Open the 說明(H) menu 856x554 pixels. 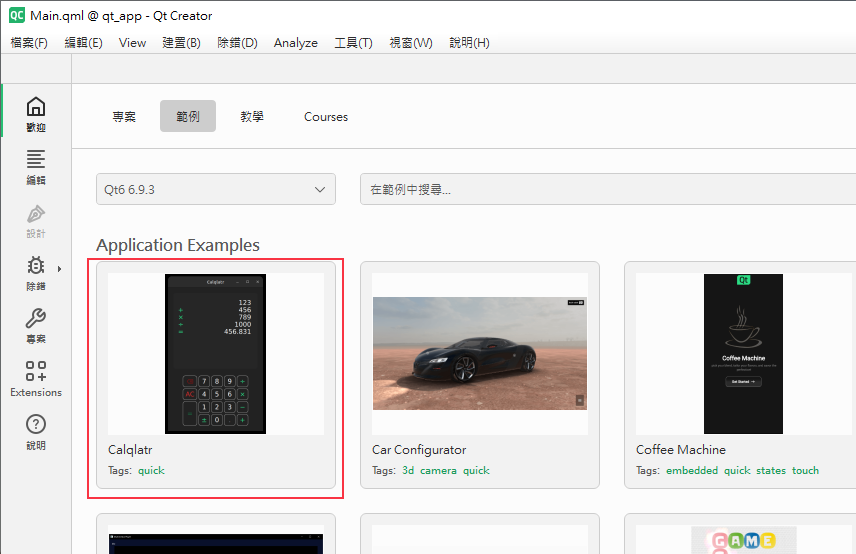click(469, 43)
